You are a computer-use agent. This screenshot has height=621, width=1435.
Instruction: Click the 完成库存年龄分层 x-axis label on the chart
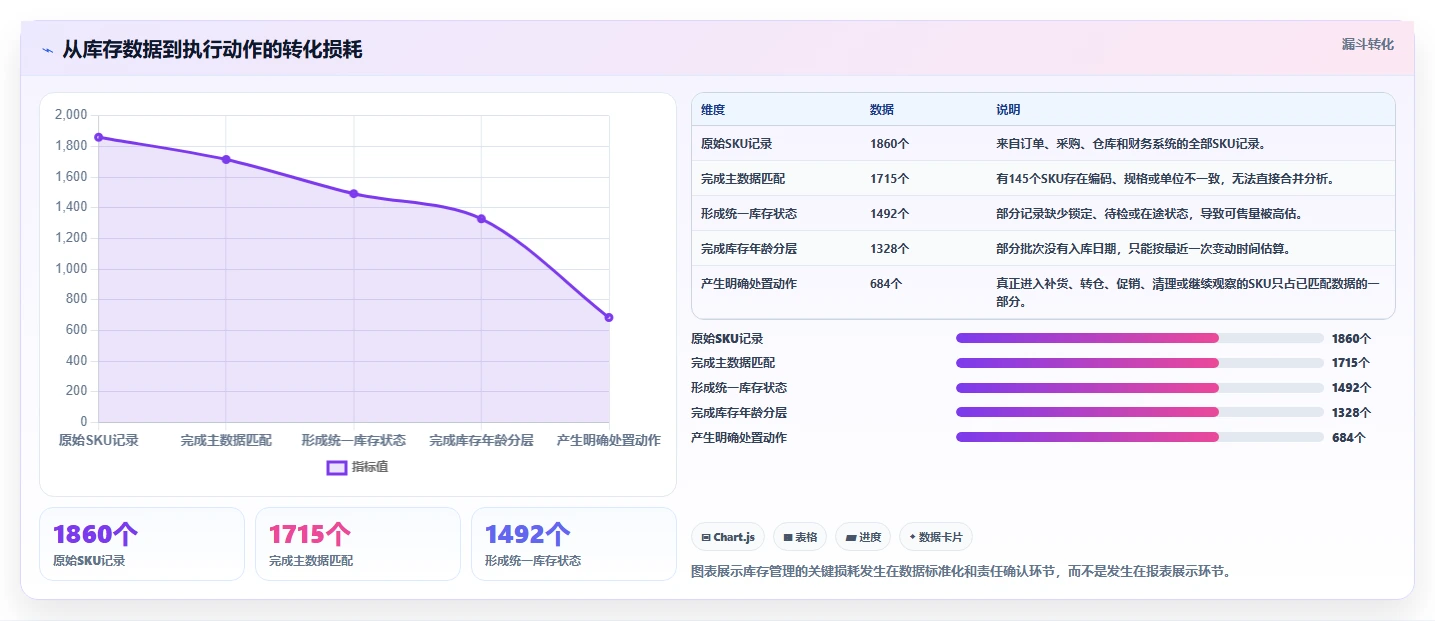click(x=481, y=440)
